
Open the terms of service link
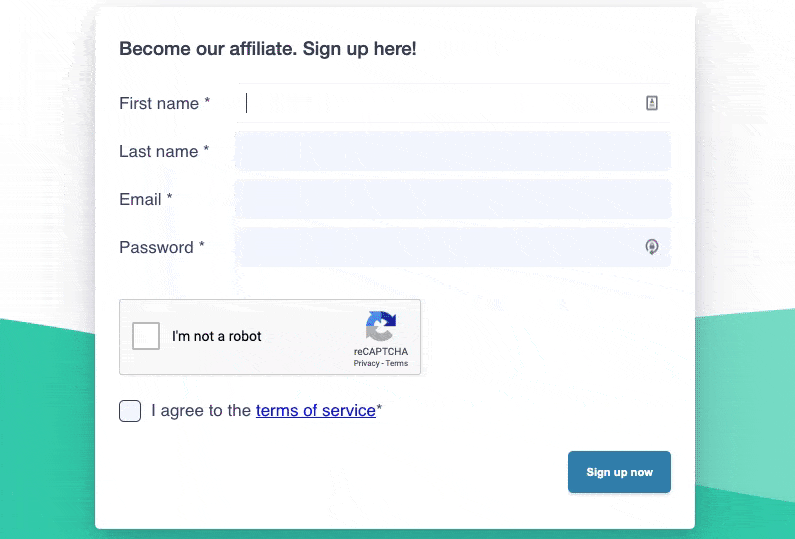click(315, 410)
